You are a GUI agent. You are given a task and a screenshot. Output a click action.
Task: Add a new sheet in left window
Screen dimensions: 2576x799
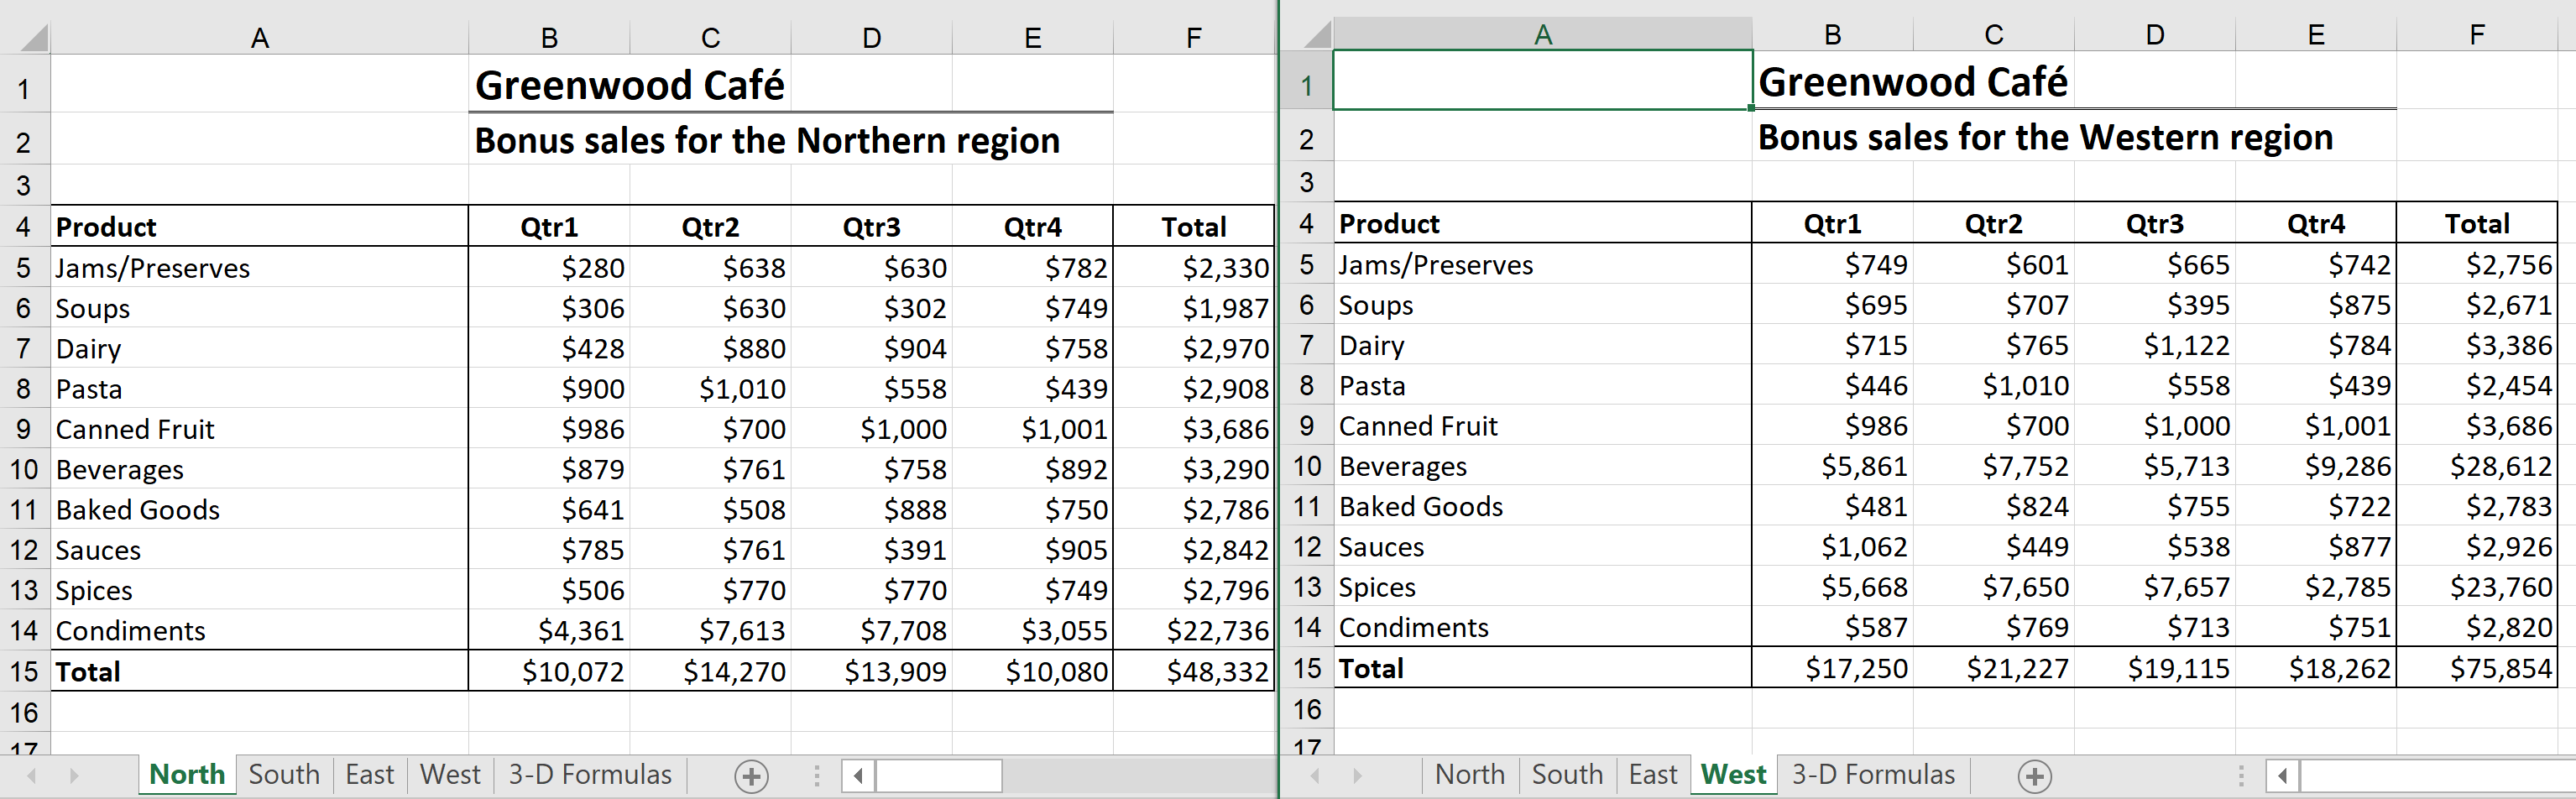tap(751, 776)
